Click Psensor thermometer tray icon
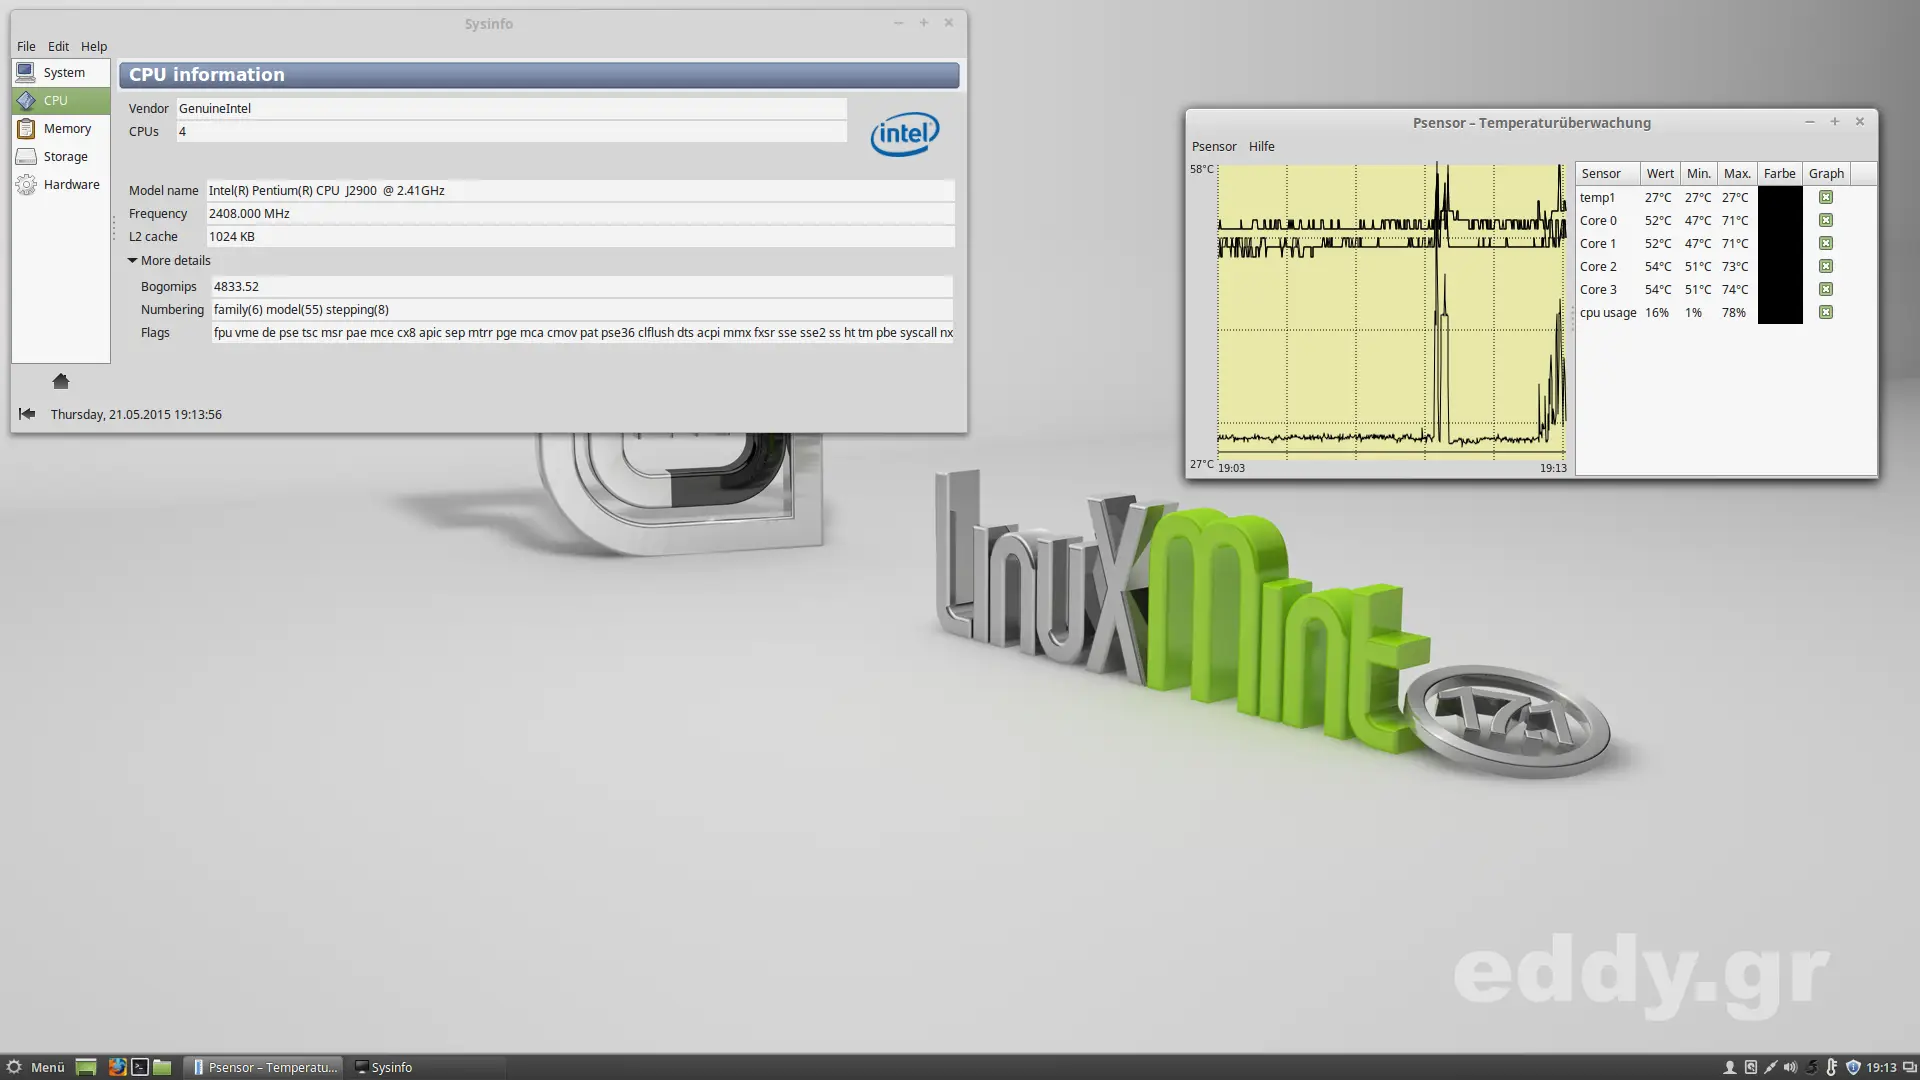Screen dimensions: 1920x1080 click(1832, 1067)
